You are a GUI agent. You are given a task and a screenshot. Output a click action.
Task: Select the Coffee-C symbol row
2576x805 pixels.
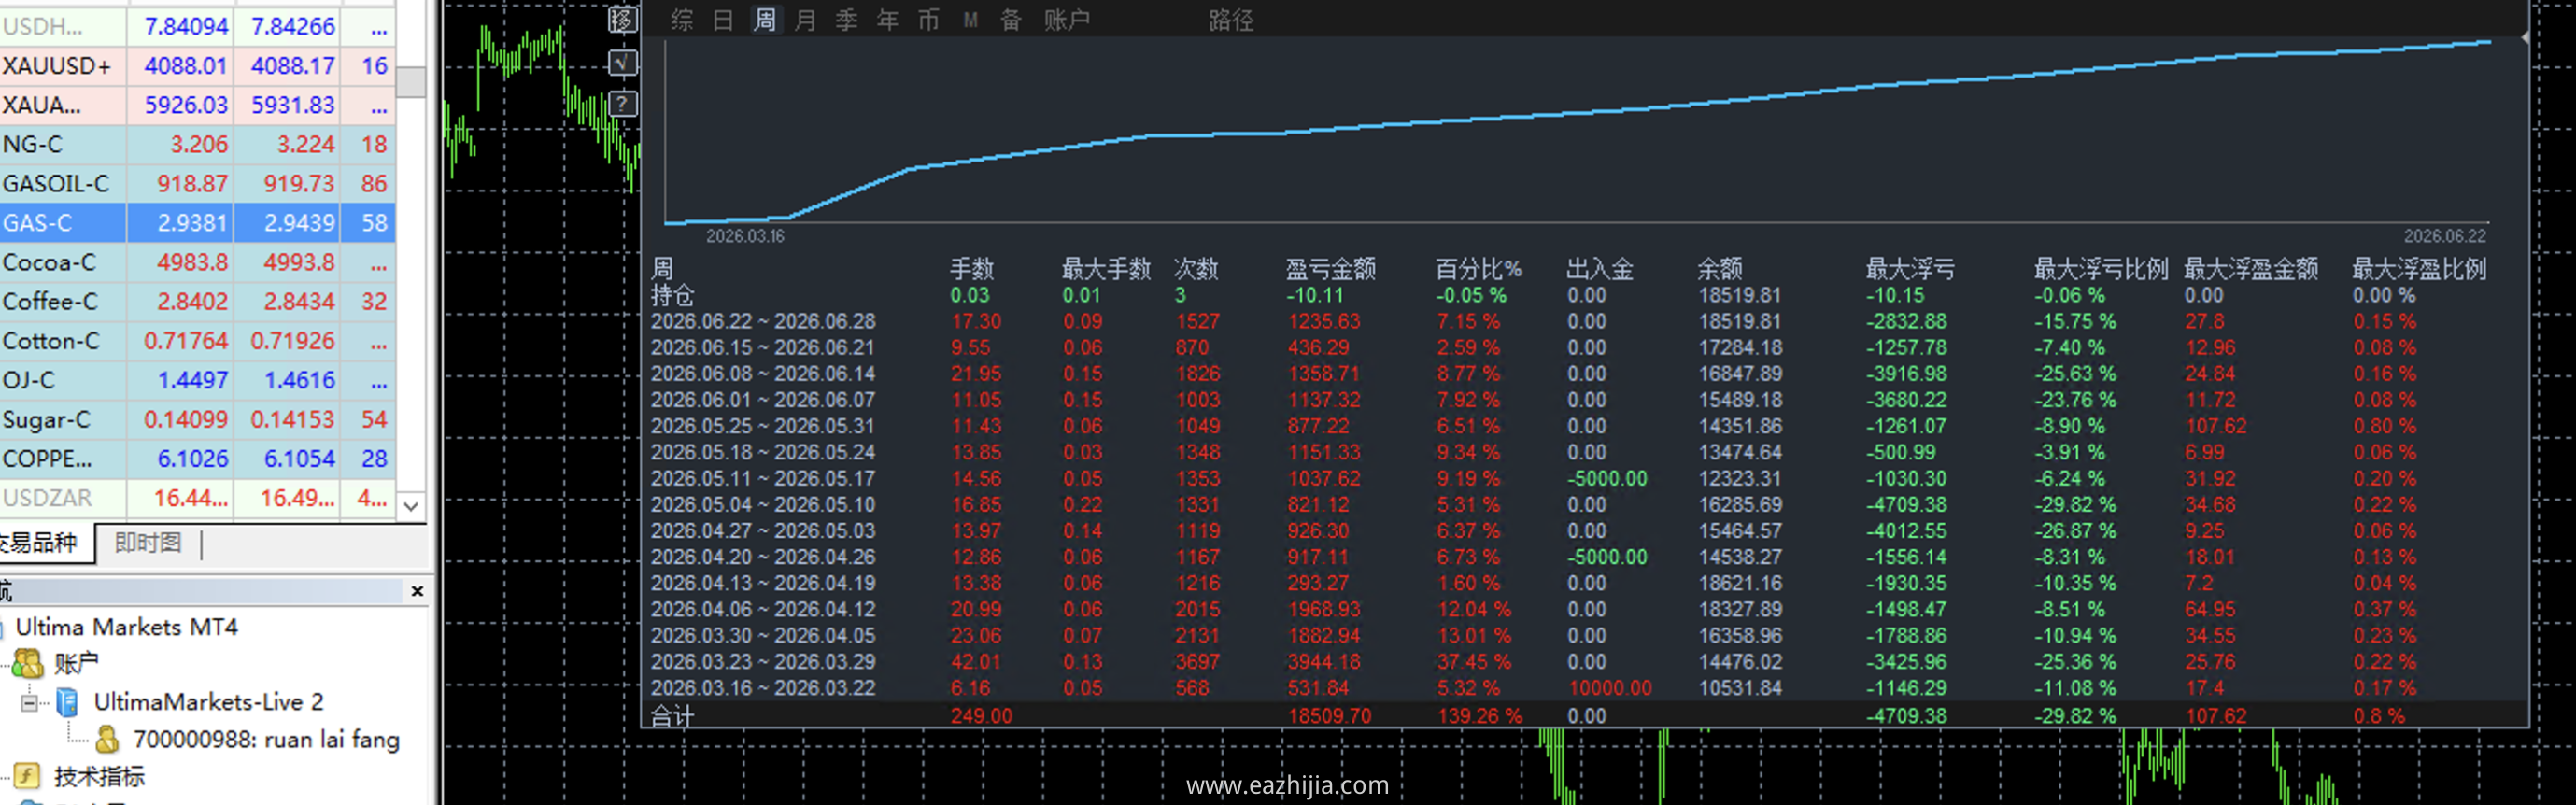(x=198, y=302)
